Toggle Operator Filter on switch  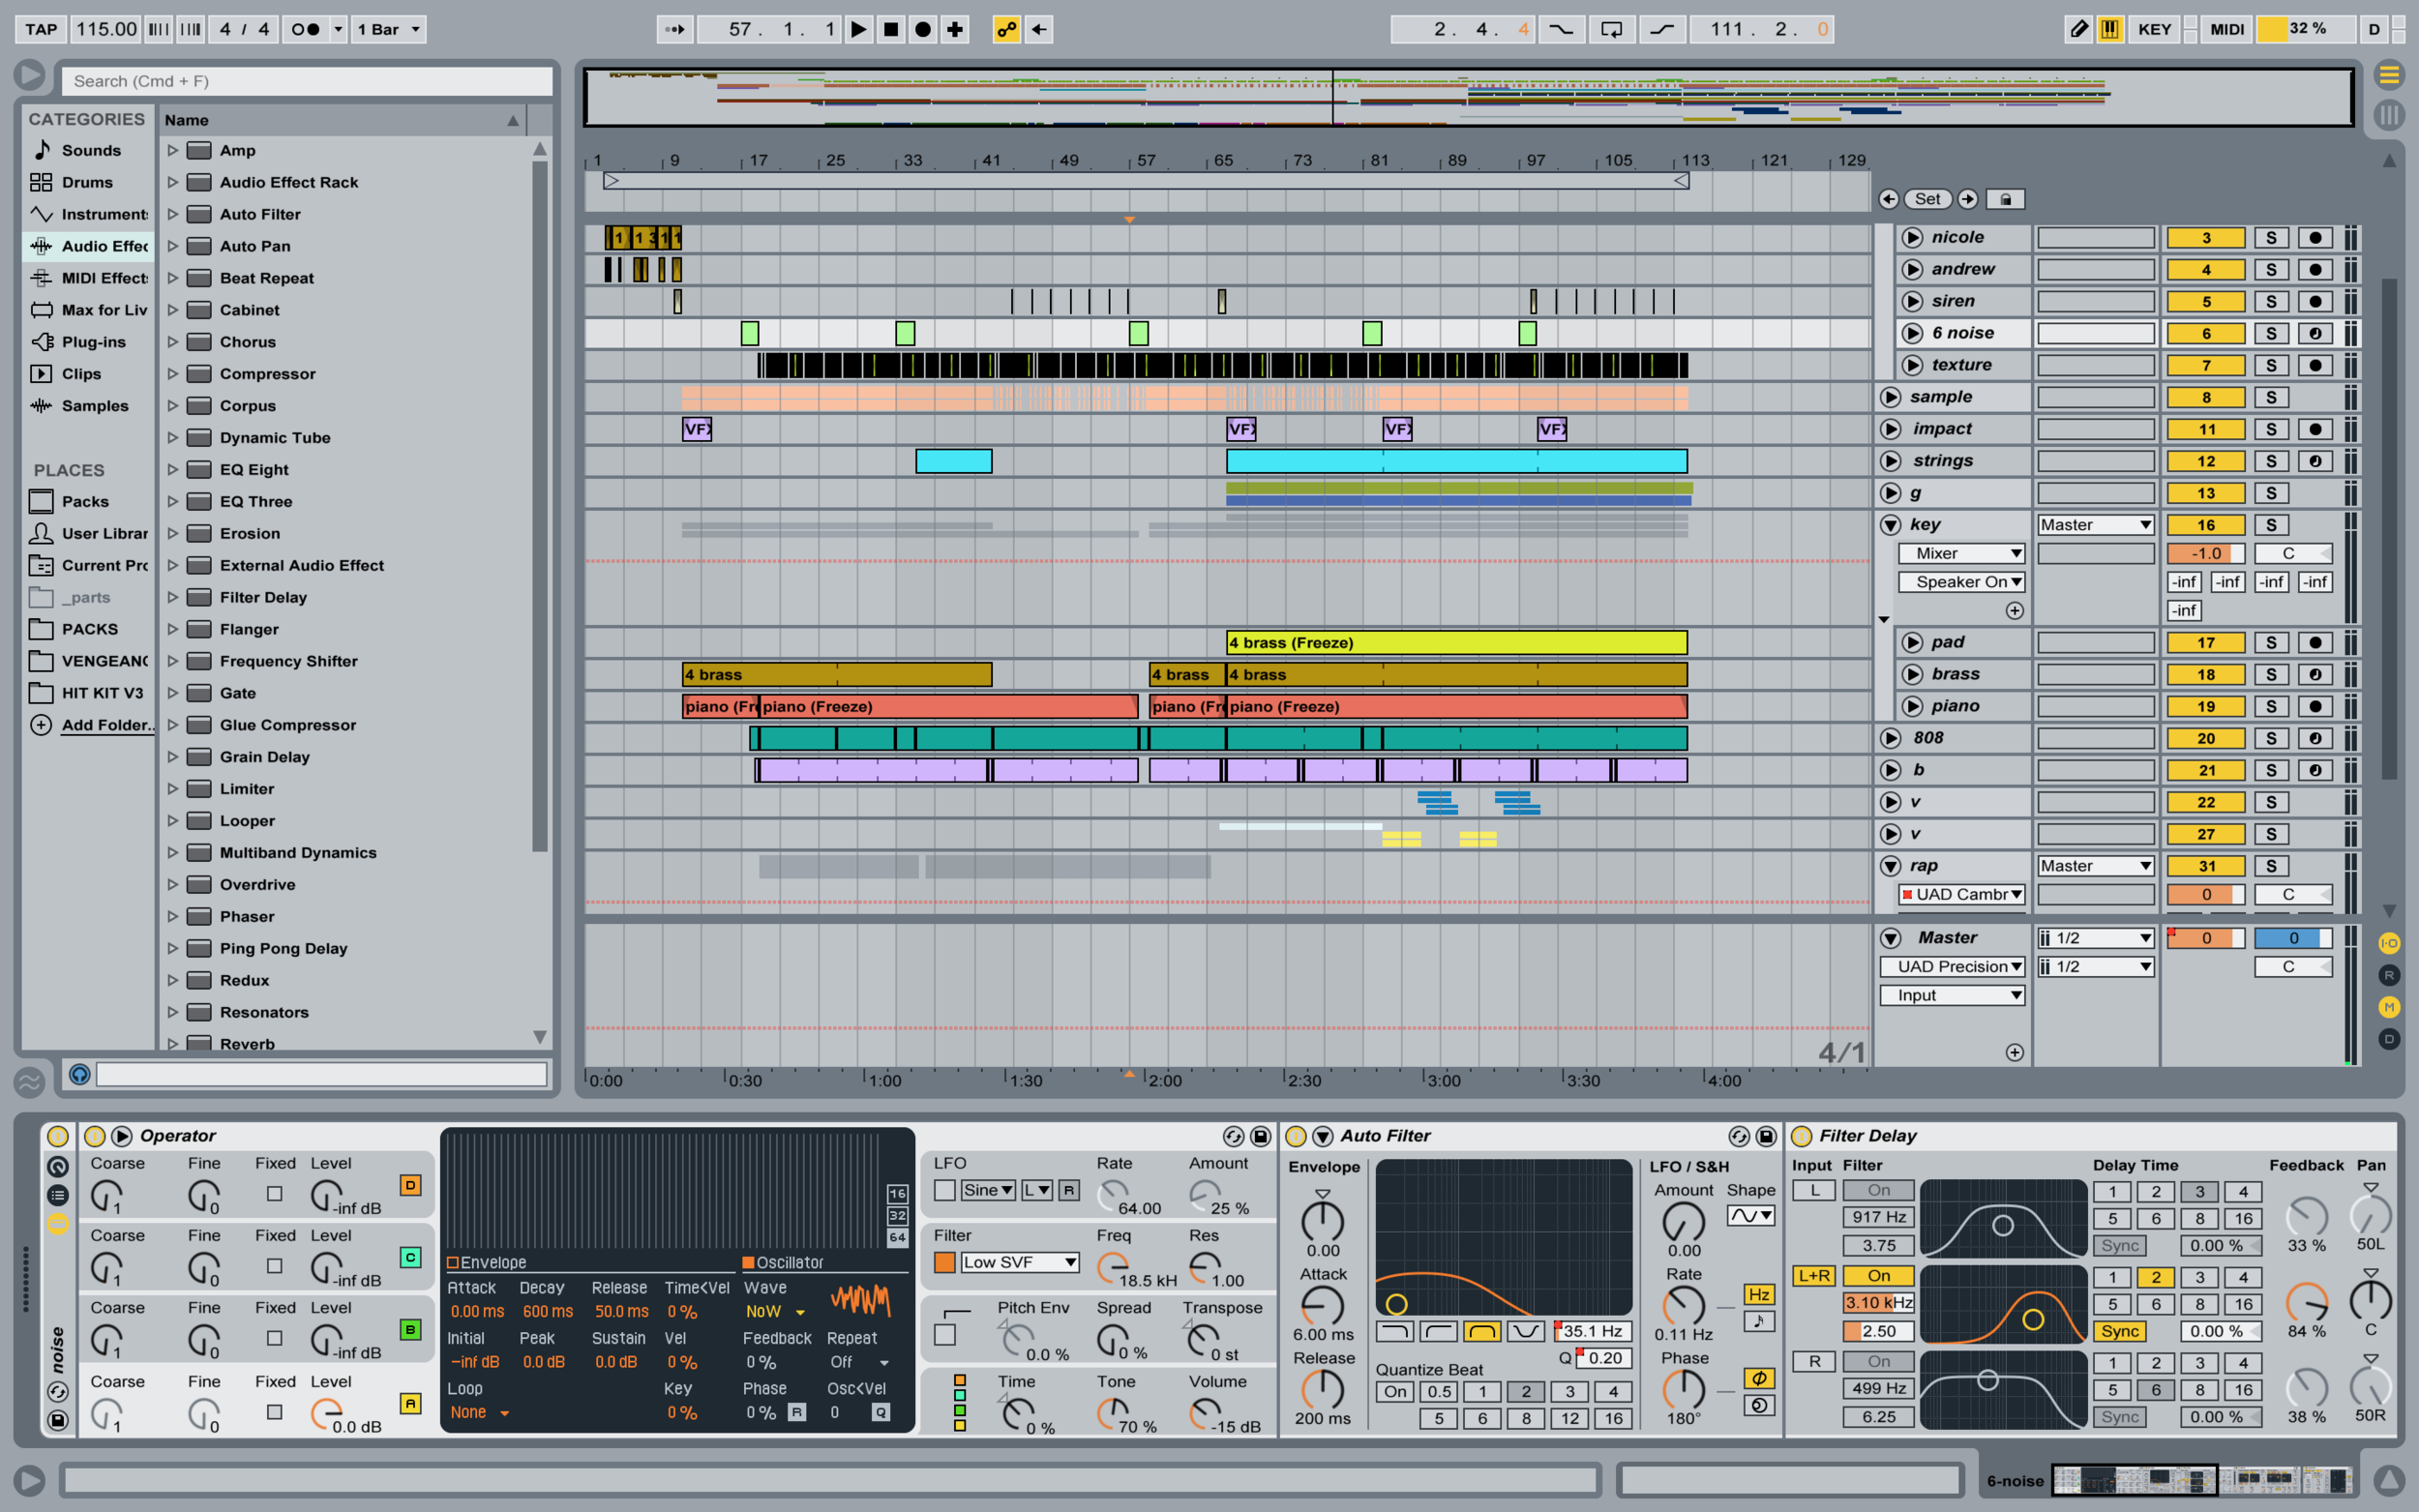tap(944, 1262)
